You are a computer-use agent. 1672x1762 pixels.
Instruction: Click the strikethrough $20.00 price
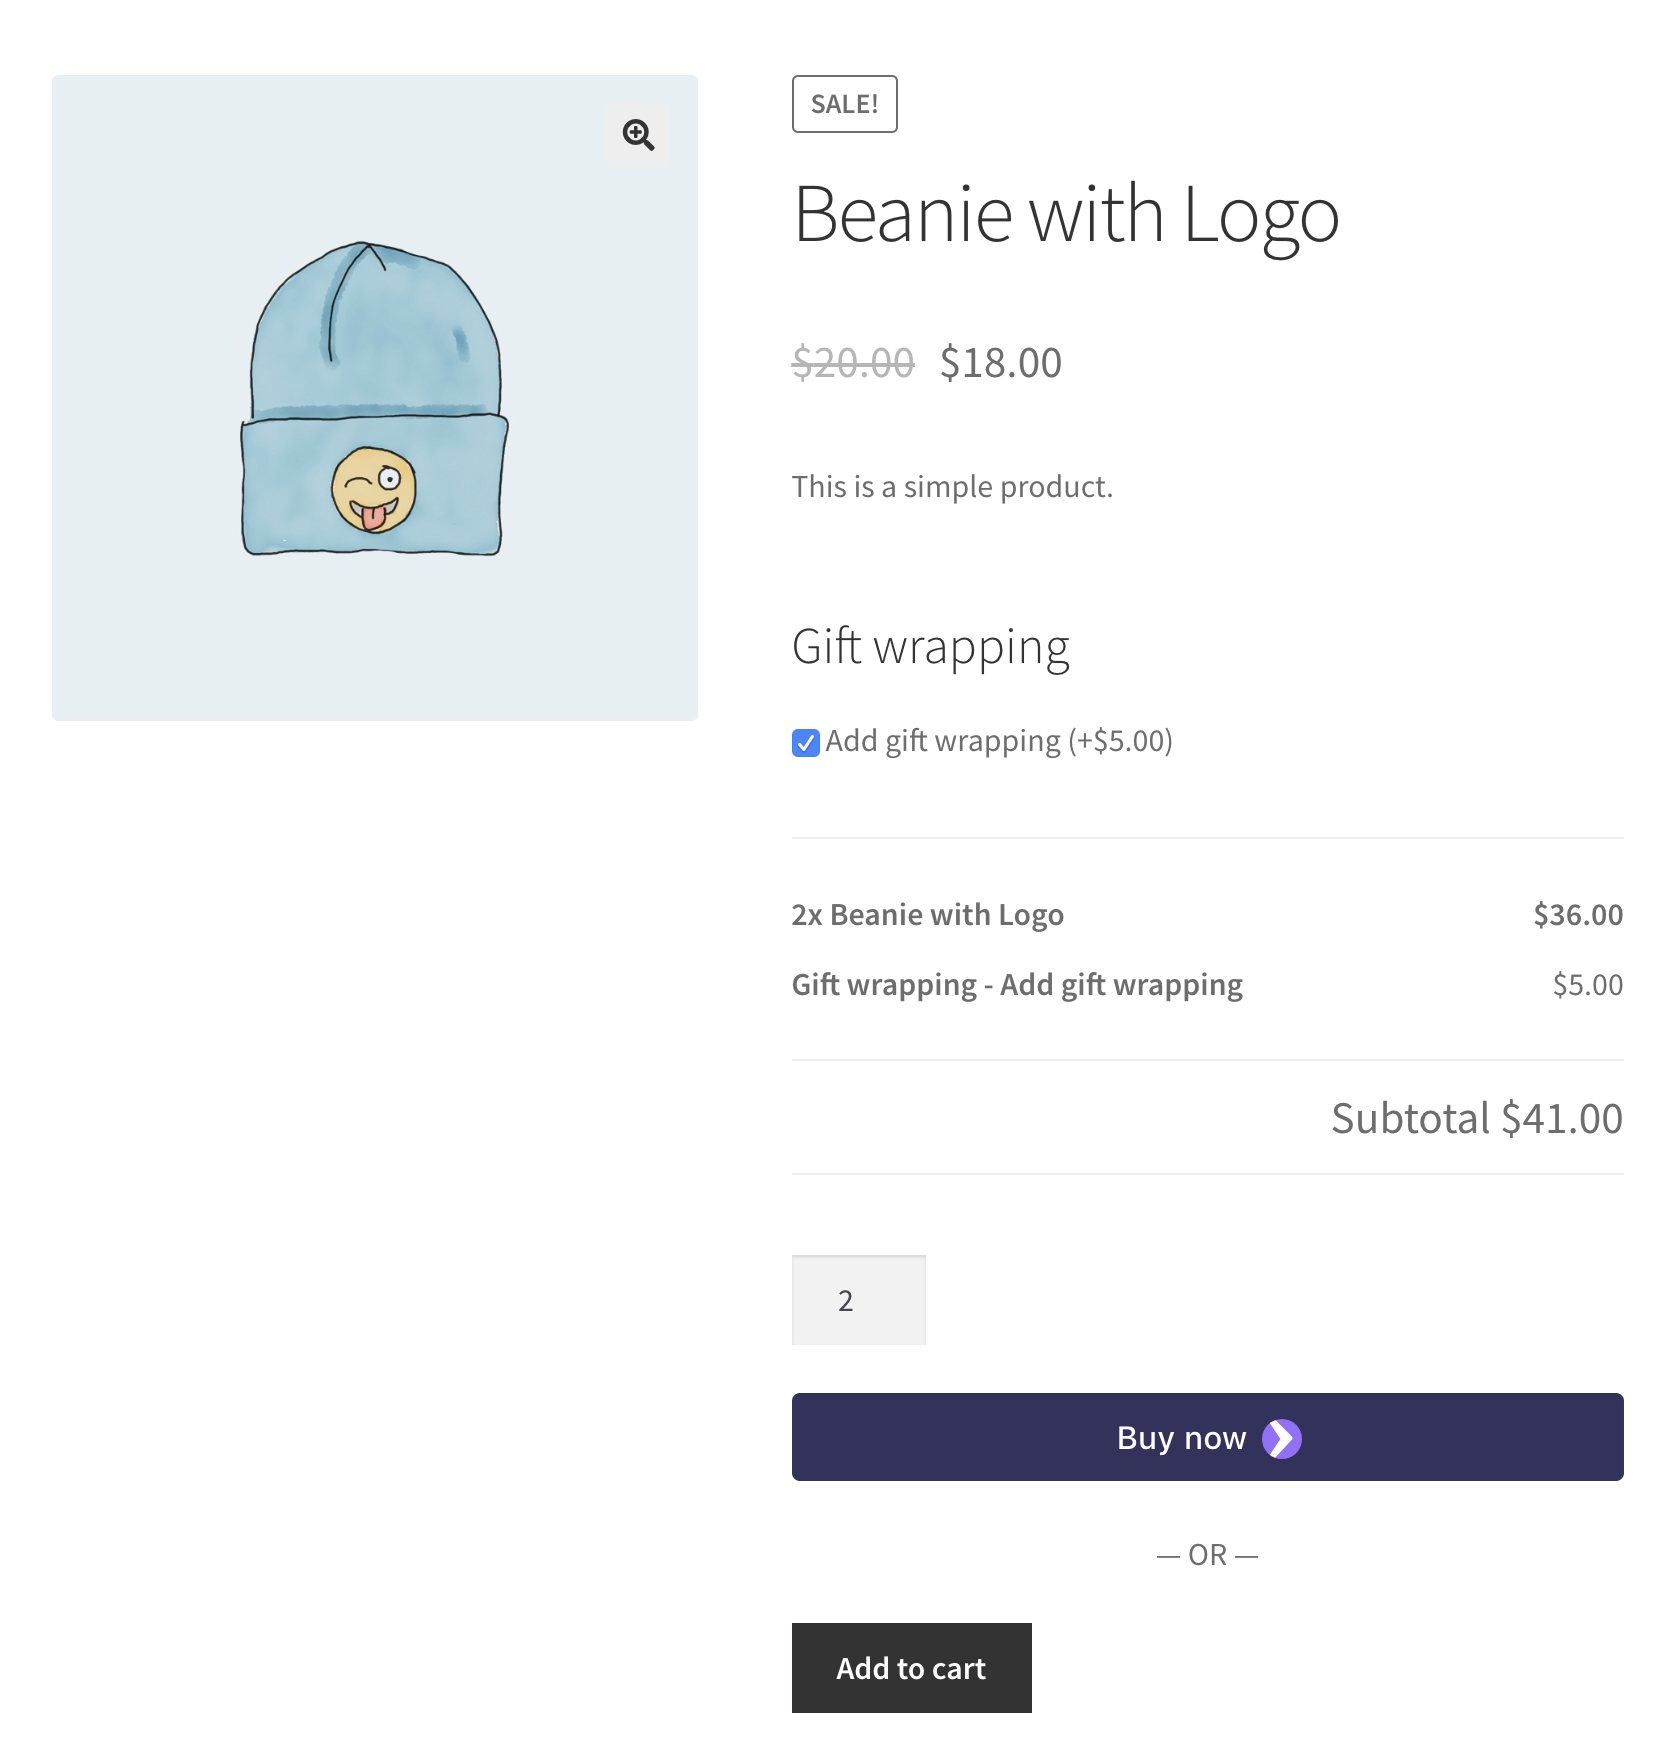pos(851,363)
